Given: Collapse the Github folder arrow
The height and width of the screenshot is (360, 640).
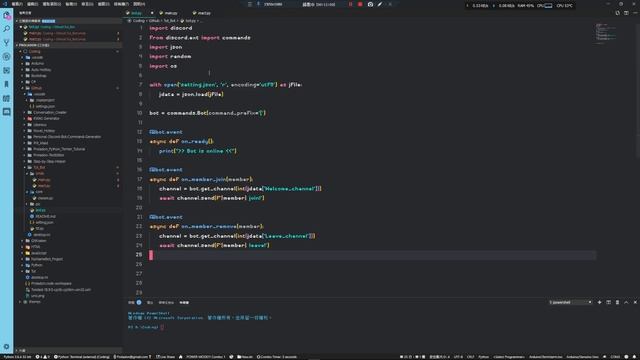Looking at the screenshot, I should 22,88.
